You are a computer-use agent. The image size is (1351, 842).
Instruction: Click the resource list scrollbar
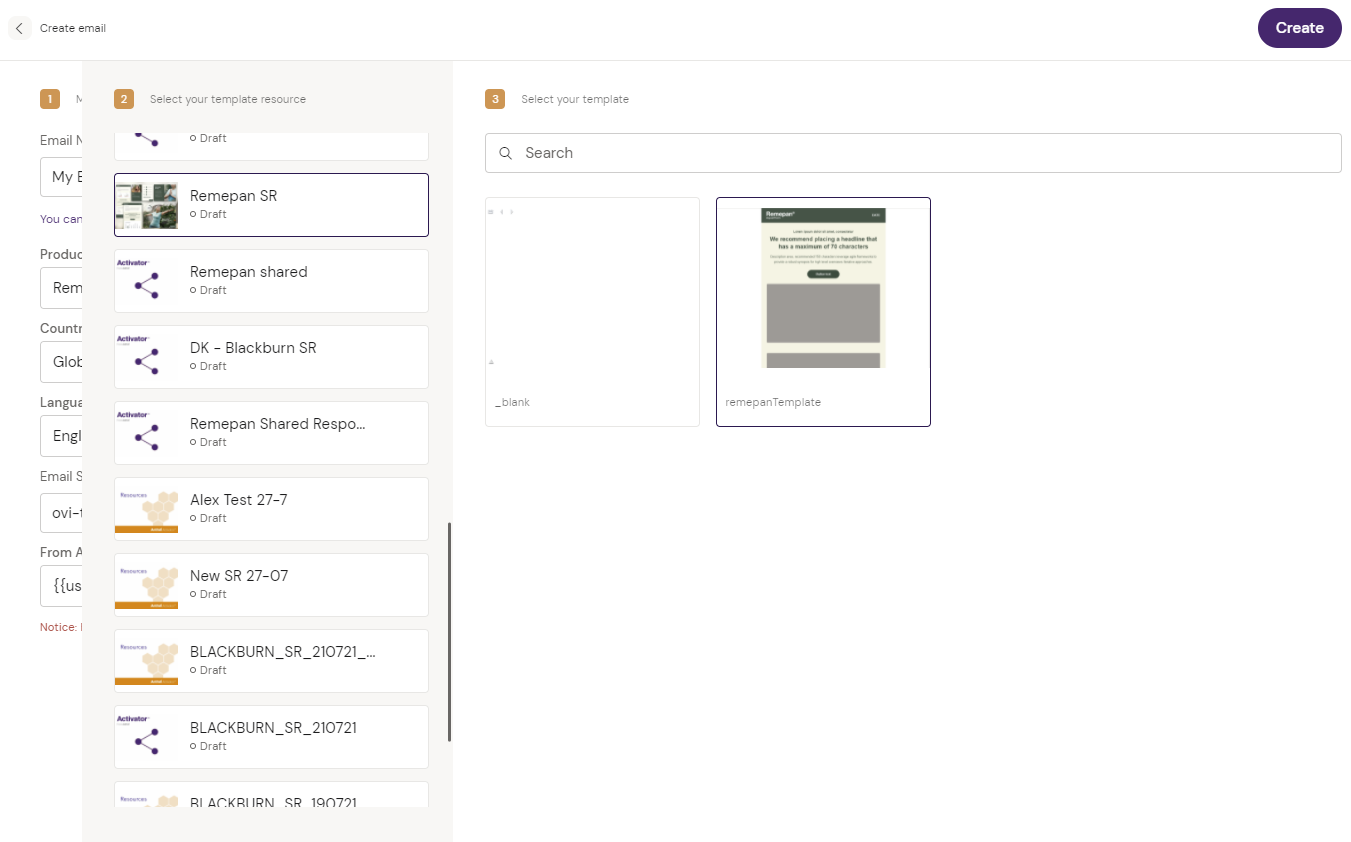tap(449, 631)
